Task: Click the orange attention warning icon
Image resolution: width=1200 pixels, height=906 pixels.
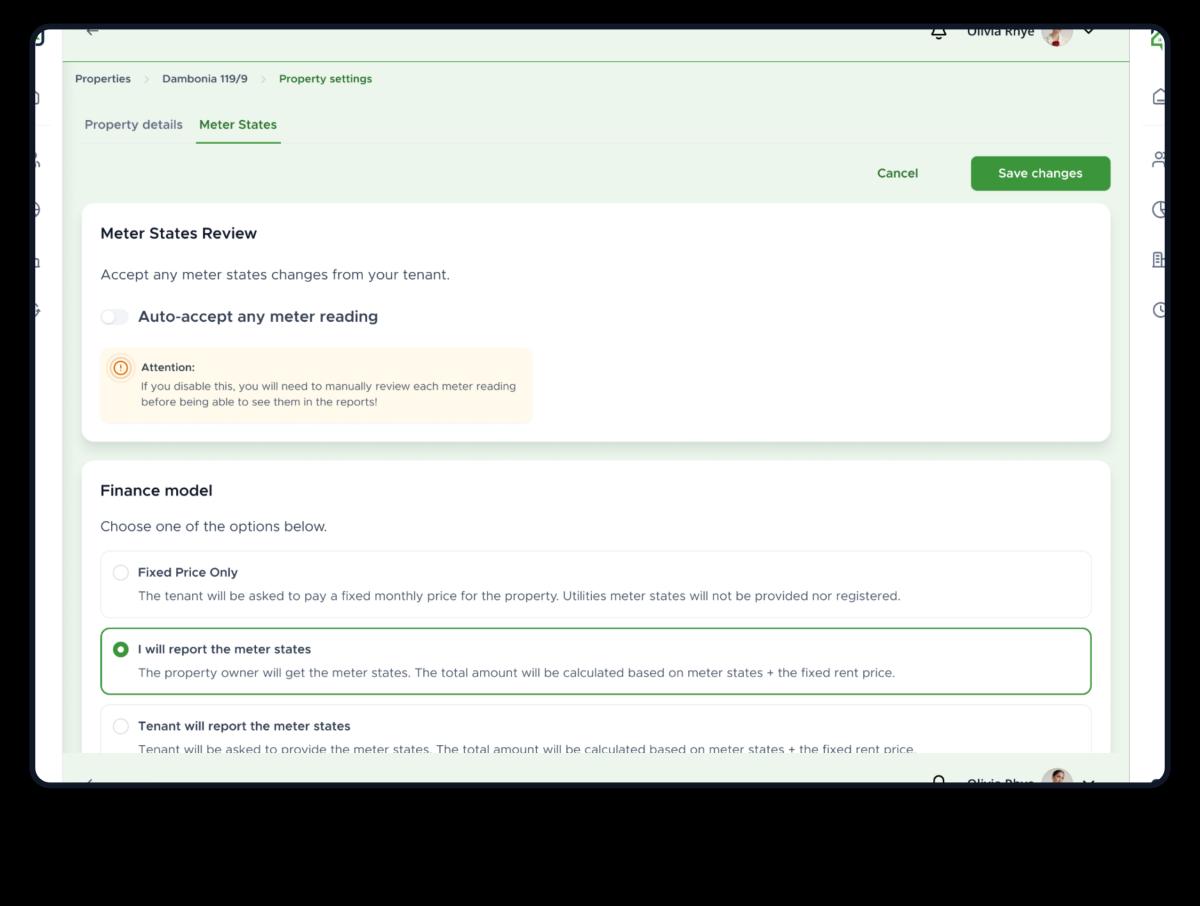Action: click(x=121, y=368)
